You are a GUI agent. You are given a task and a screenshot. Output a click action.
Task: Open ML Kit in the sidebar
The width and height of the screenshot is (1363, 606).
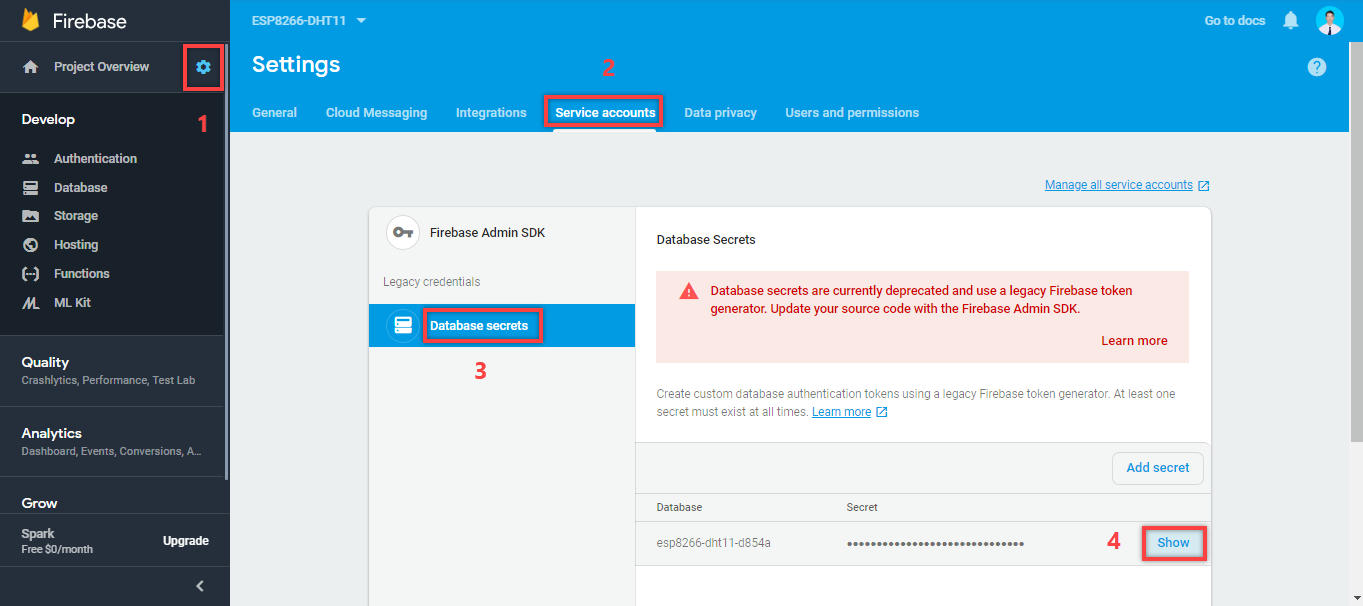72,303
